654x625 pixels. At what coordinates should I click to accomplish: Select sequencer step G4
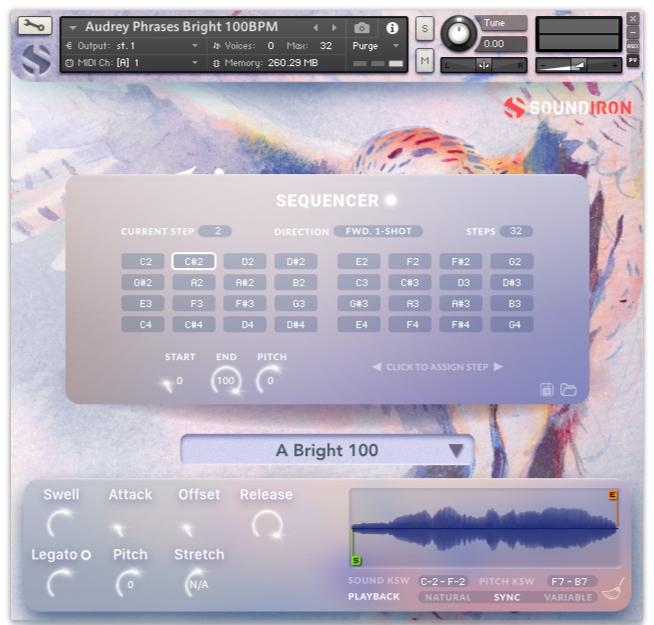point(512,324)
